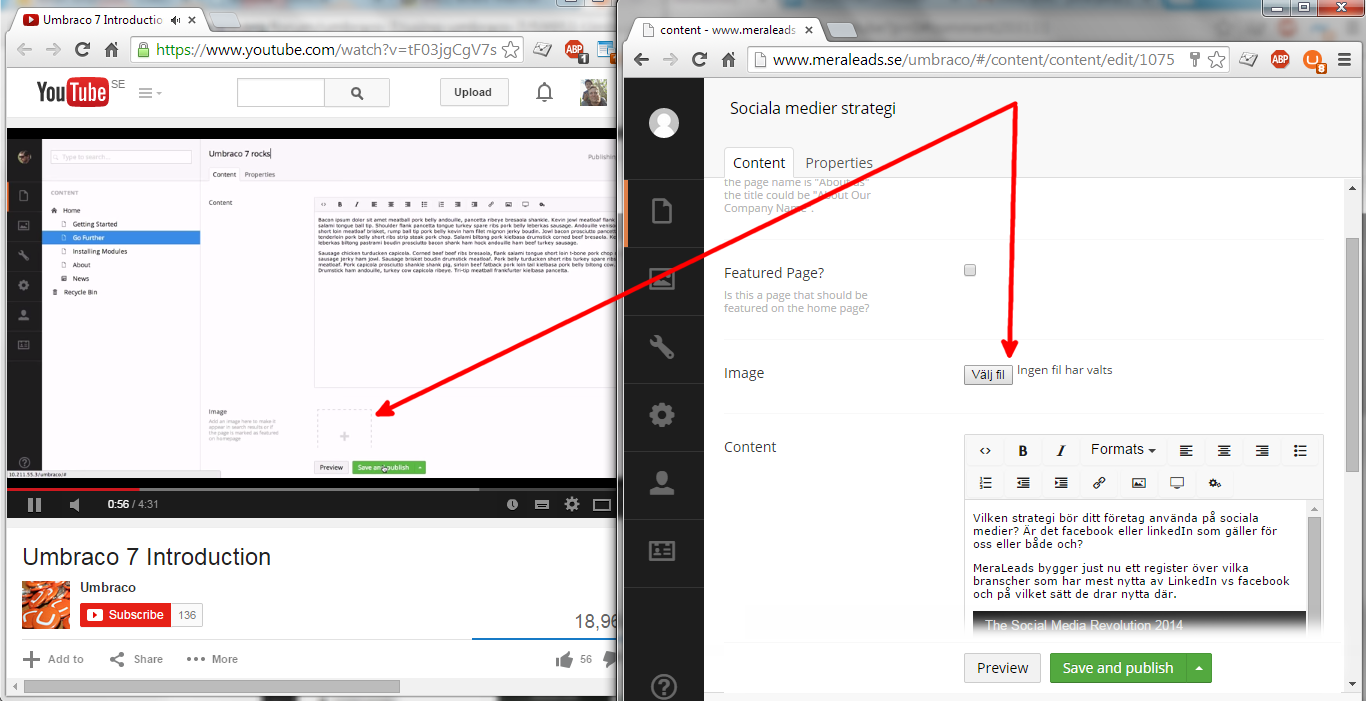Click the Save and publish button
Screen dimensions: 1366x701
(1118, 668)
